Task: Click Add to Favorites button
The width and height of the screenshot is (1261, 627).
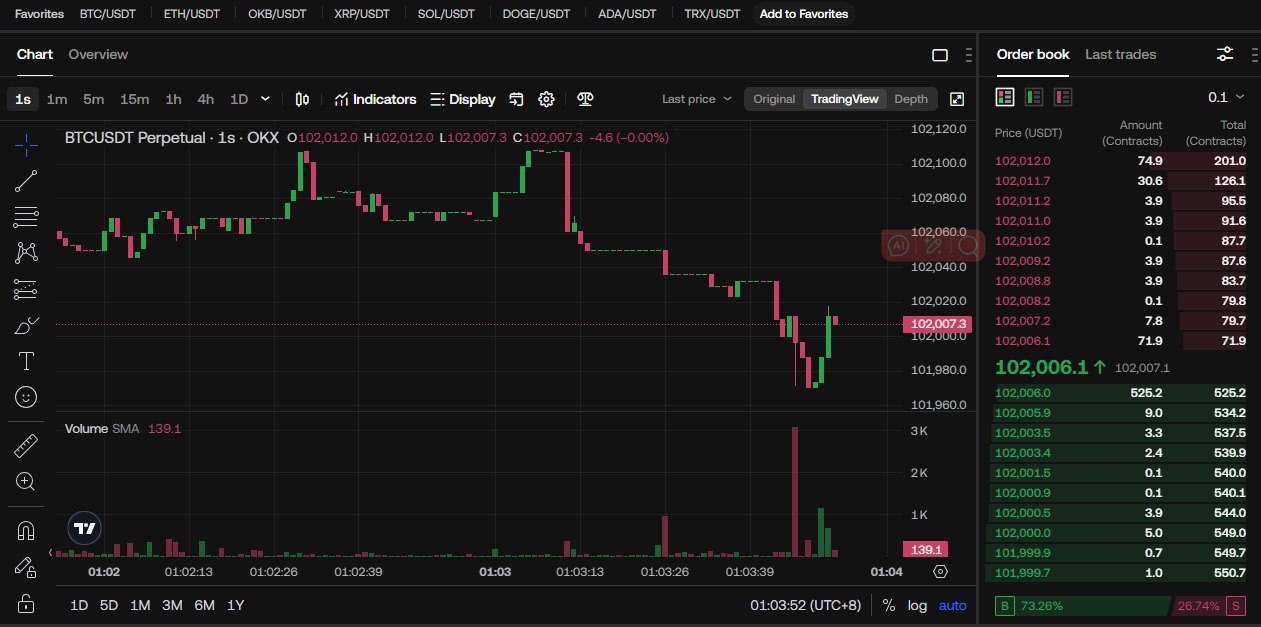Action: coord(804,14)
